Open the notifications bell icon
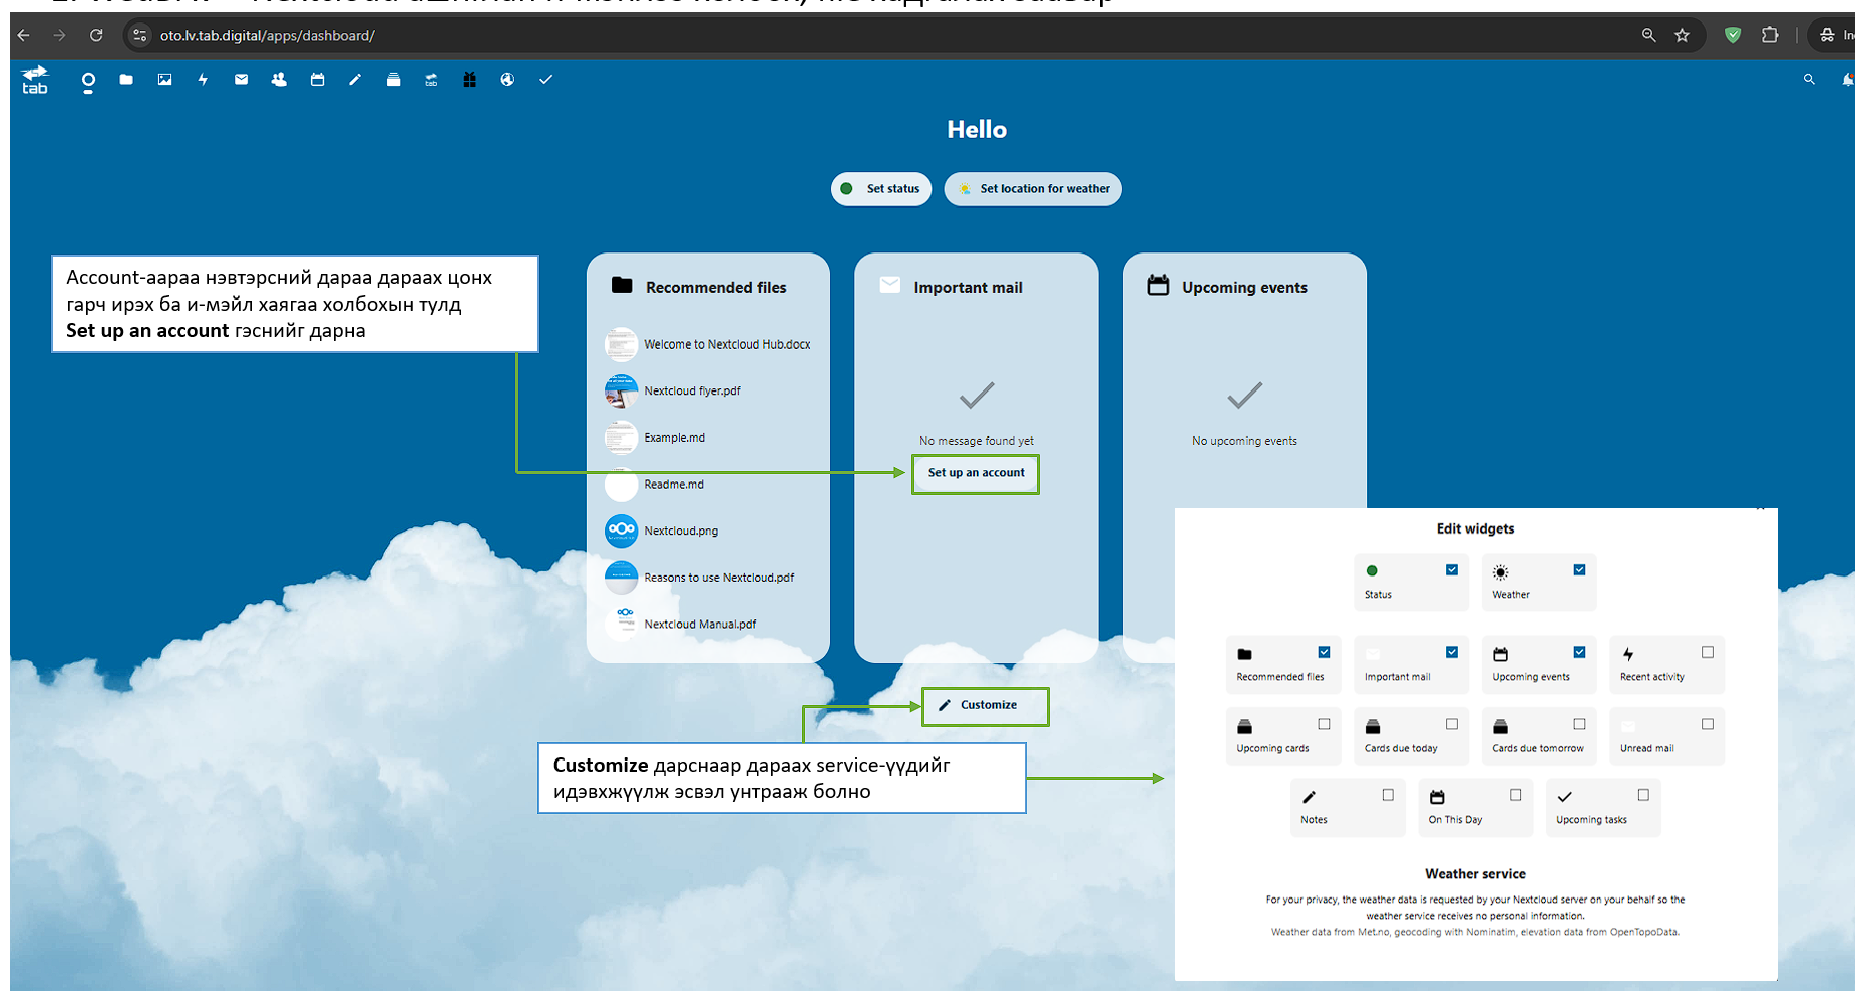 pyautogui.click(x=1847, y=80)
